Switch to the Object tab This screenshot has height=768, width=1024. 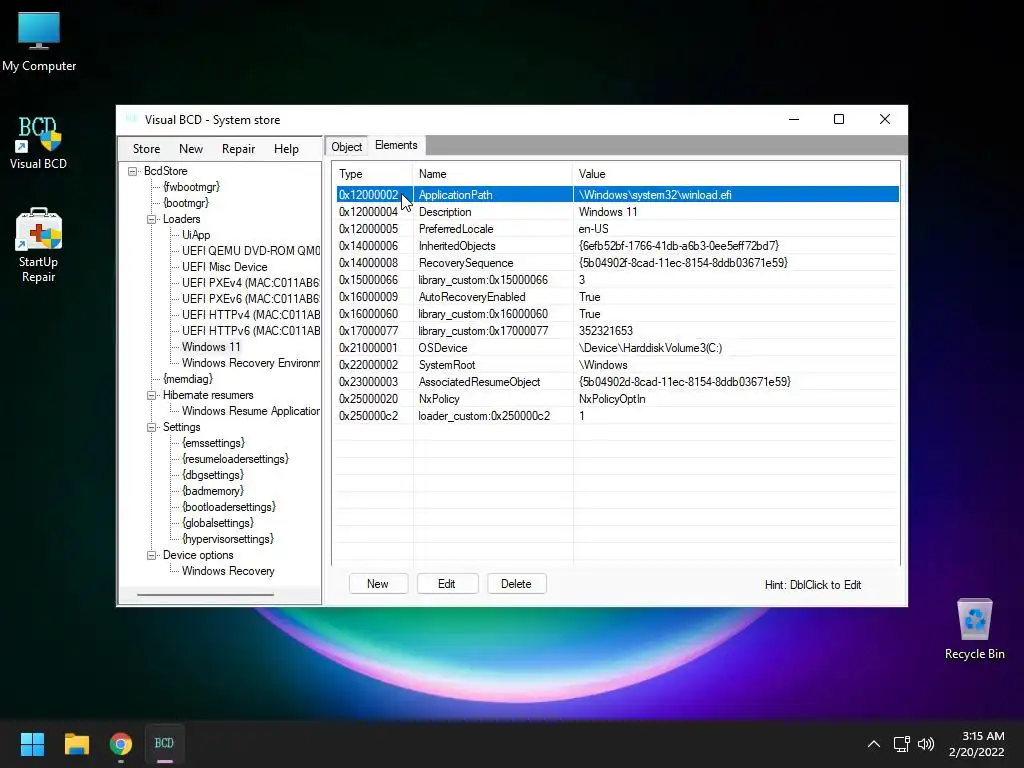coord(346,146)
